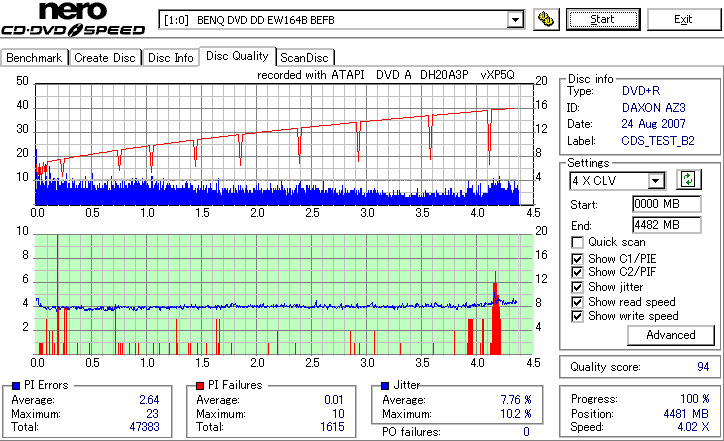This screenshot has height=441, width=724.
Task: Open the Advanced settings button
Action: coord(670,335)
